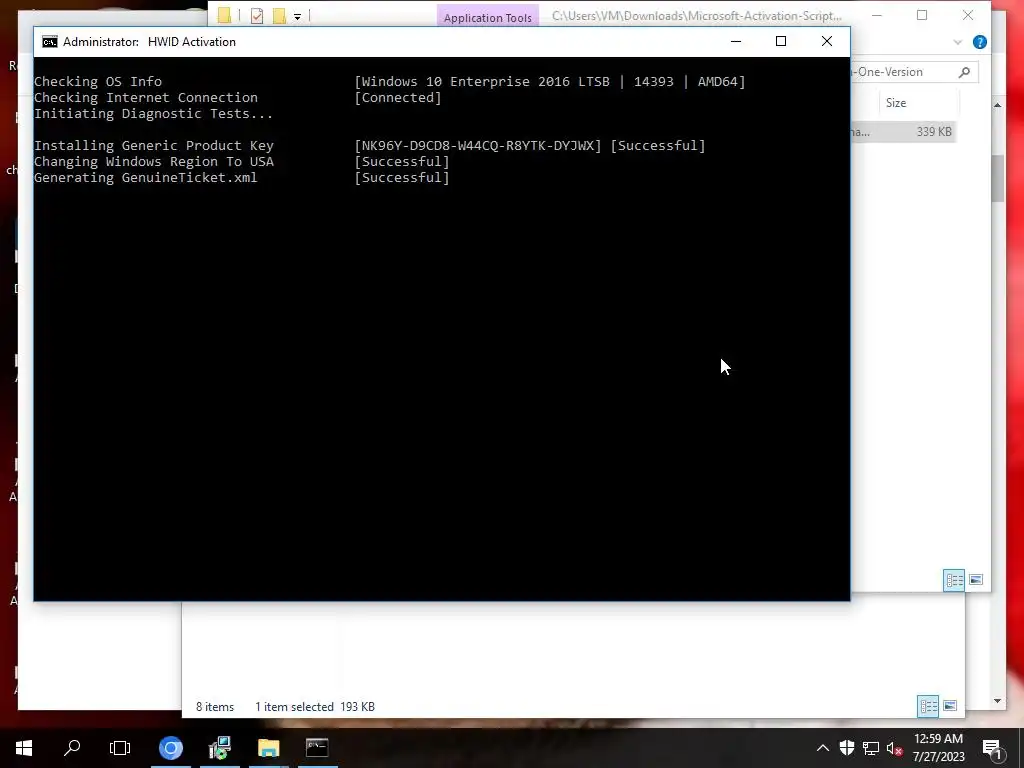Open the Chromium browser from the taskbar
Image resolution: width=1024 pixels, height=768 pixels.
coord(171,748)
